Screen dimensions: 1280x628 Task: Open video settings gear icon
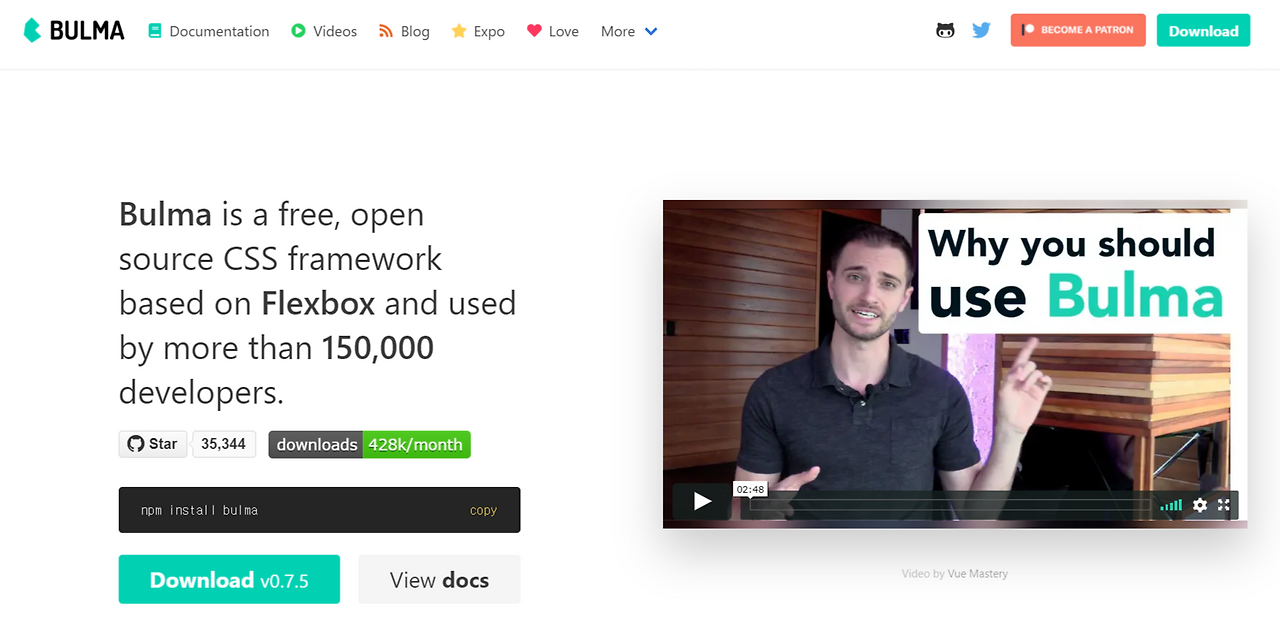1200,505
